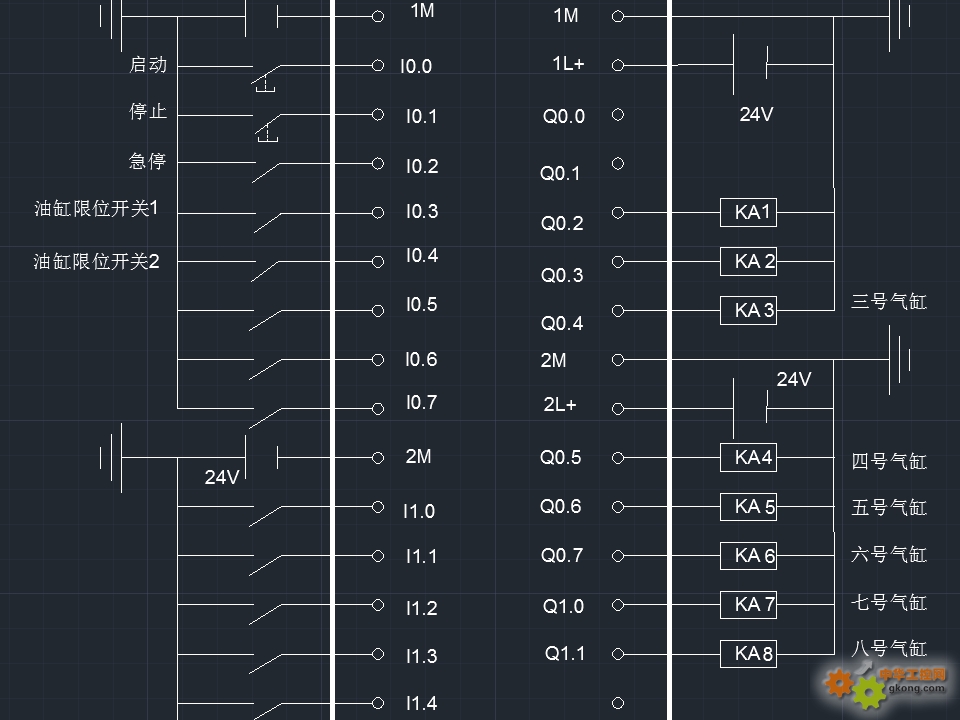Click the 24V label beside input 2M

(x=222, y=478)
